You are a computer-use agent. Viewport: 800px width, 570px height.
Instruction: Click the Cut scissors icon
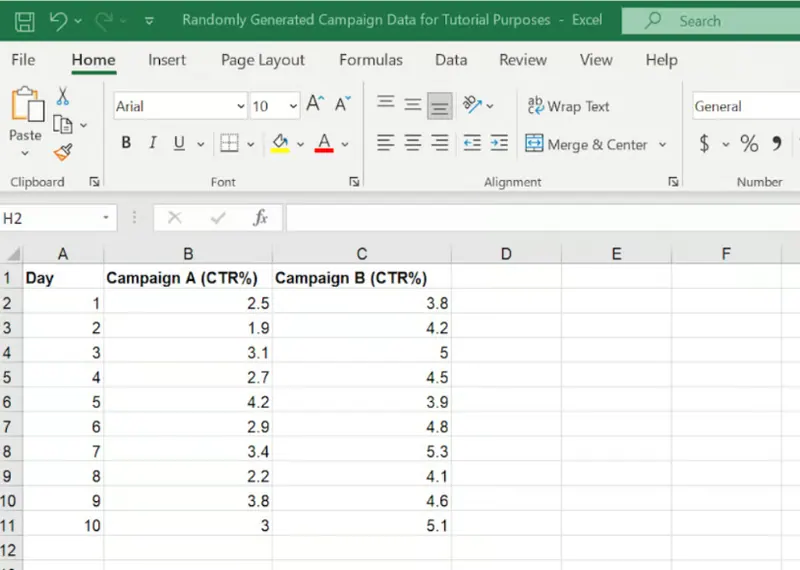point(62,96)
